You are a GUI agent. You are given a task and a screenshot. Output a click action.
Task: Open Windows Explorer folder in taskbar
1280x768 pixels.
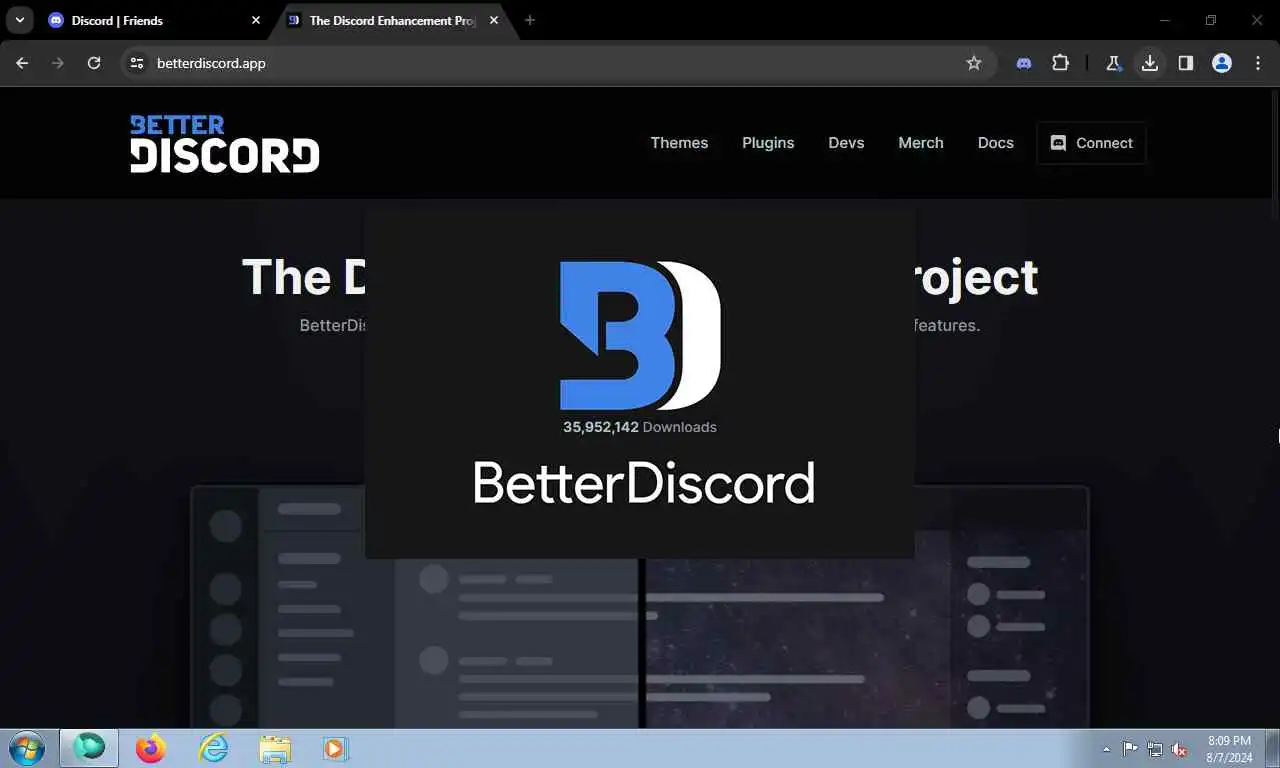pyautogui.click(x=275, y=748)
